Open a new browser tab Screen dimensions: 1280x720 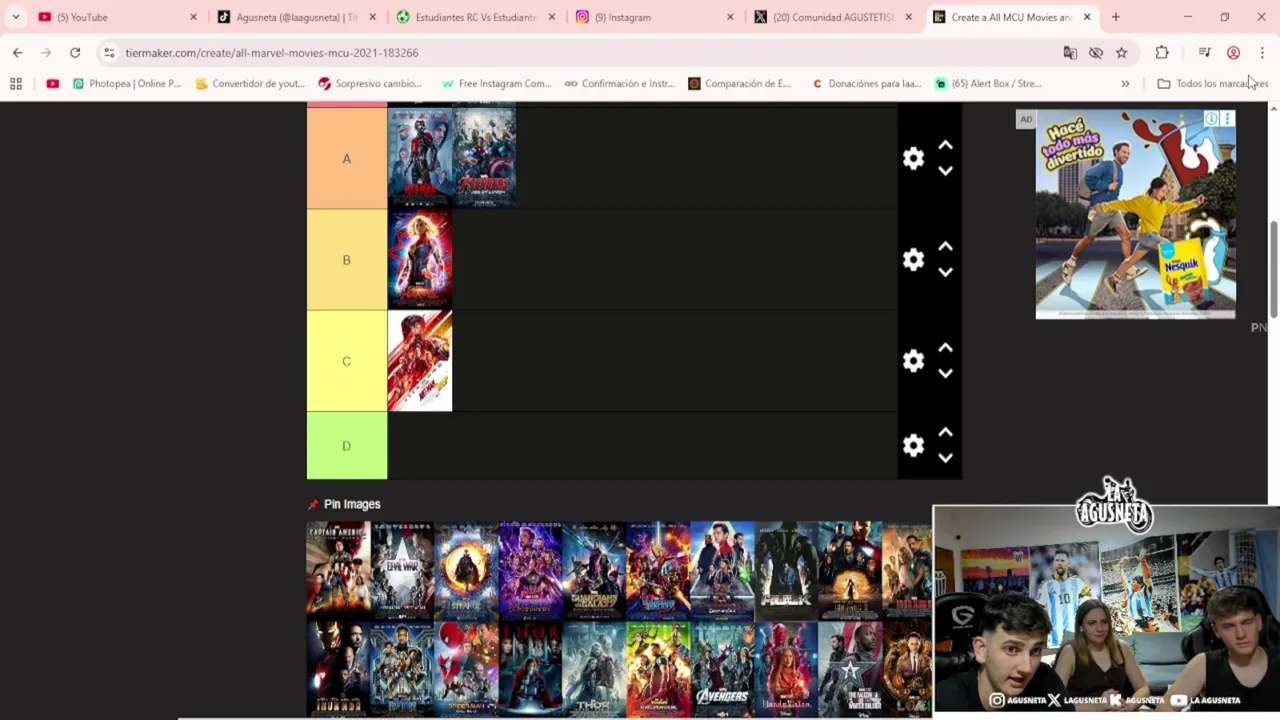pos(1116,17)
